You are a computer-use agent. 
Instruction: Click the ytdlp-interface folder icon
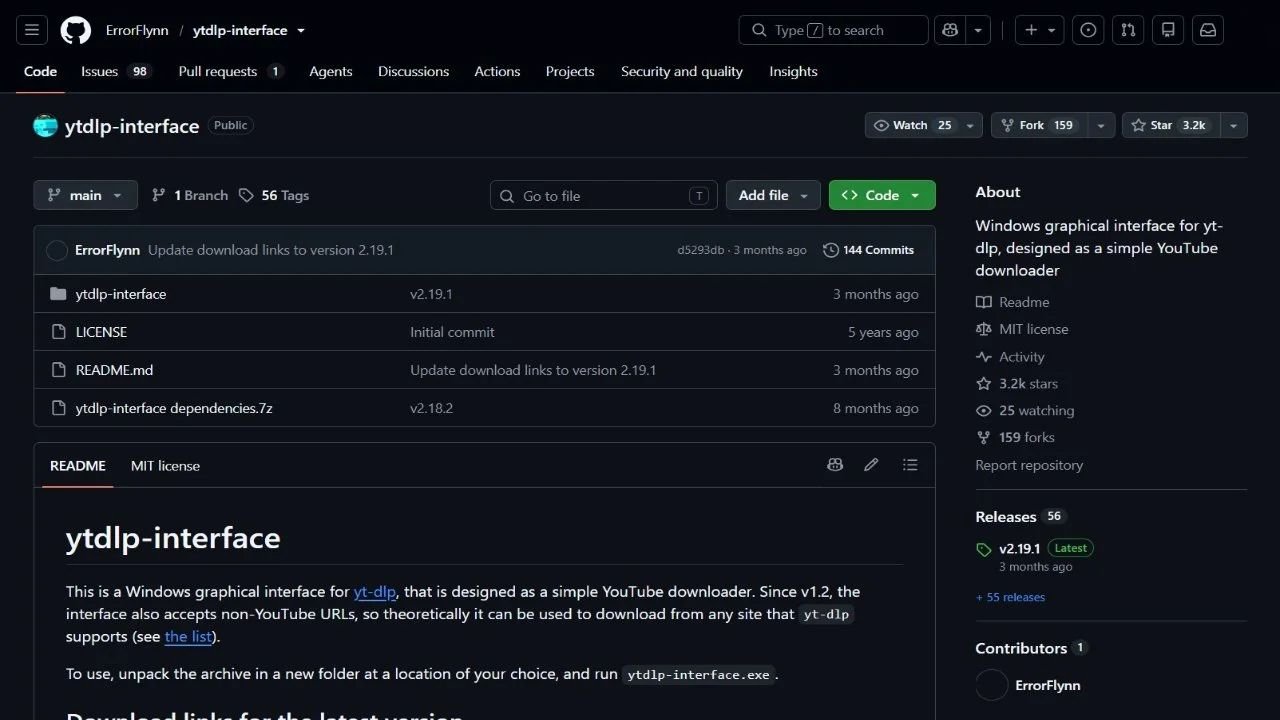point(58,294)
